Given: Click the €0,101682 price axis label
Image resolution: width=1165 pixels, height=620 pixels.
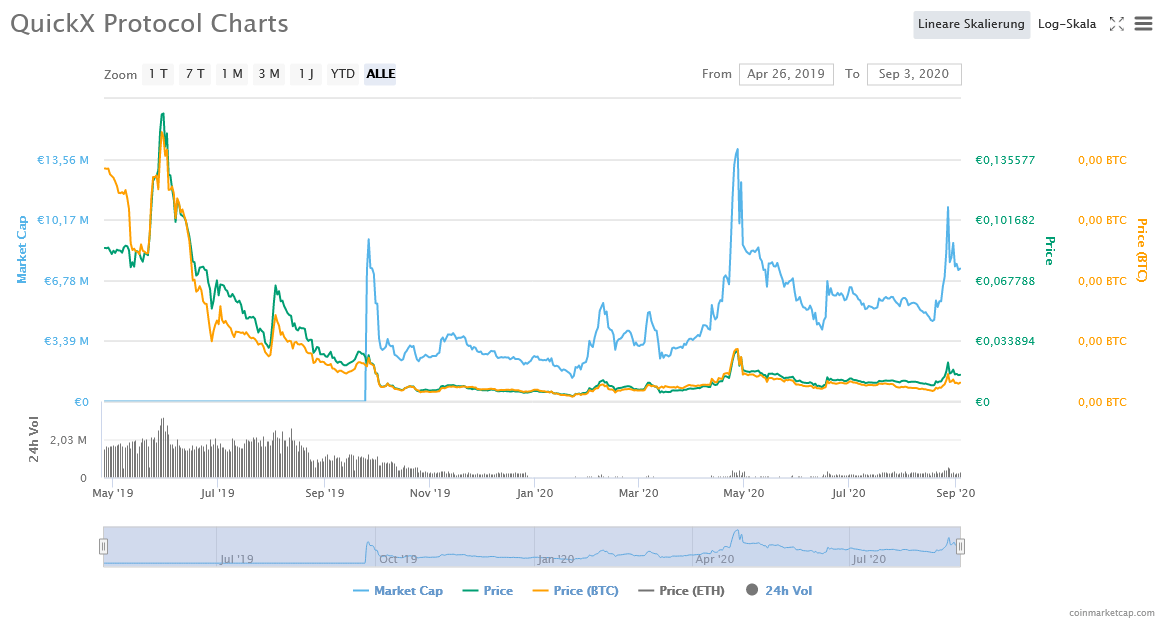Looking at the screenshot, I should (1005, 220).
